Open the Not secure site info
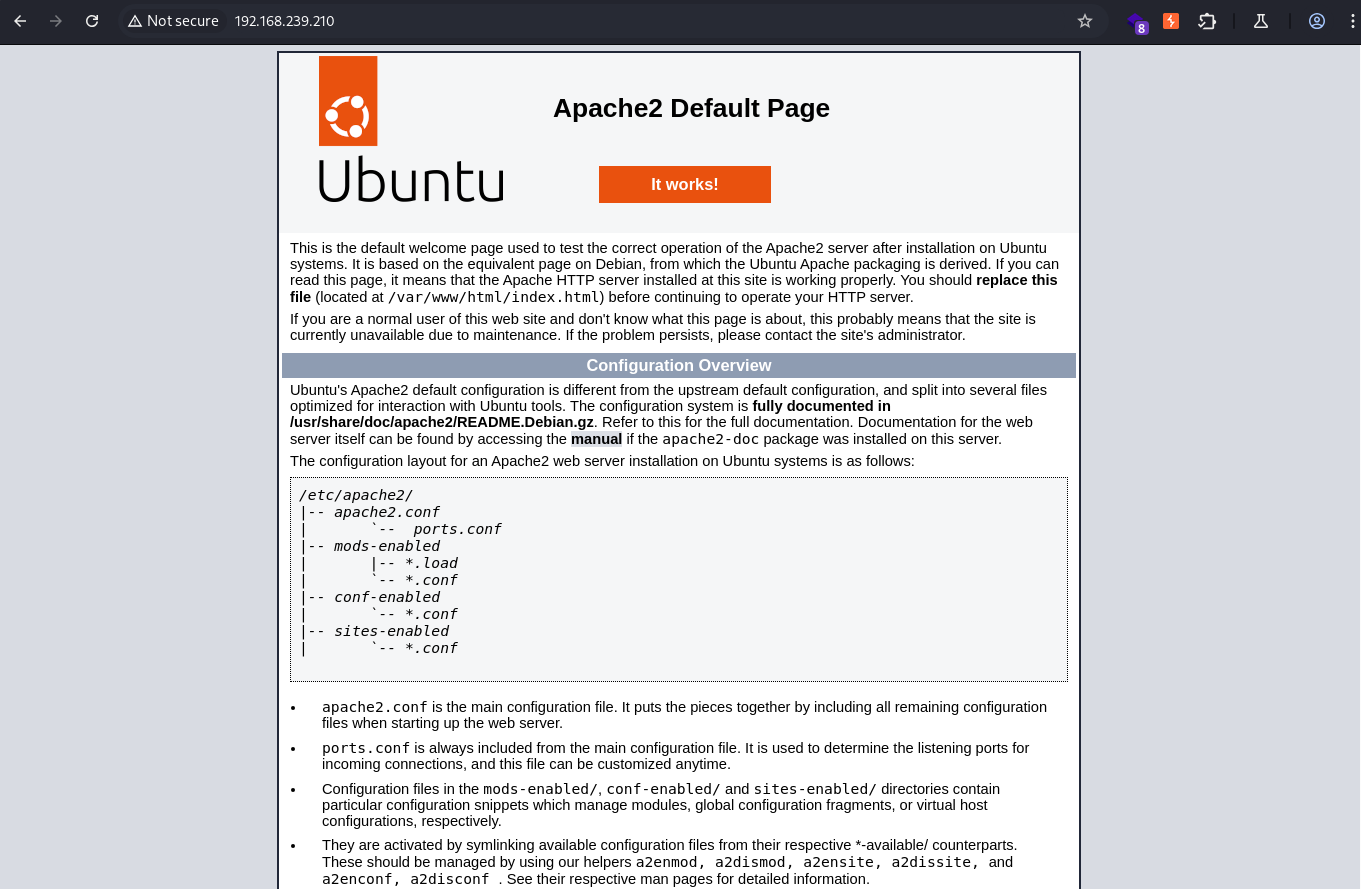Screen dimensions: 1361x889 [x=173, y=21]
